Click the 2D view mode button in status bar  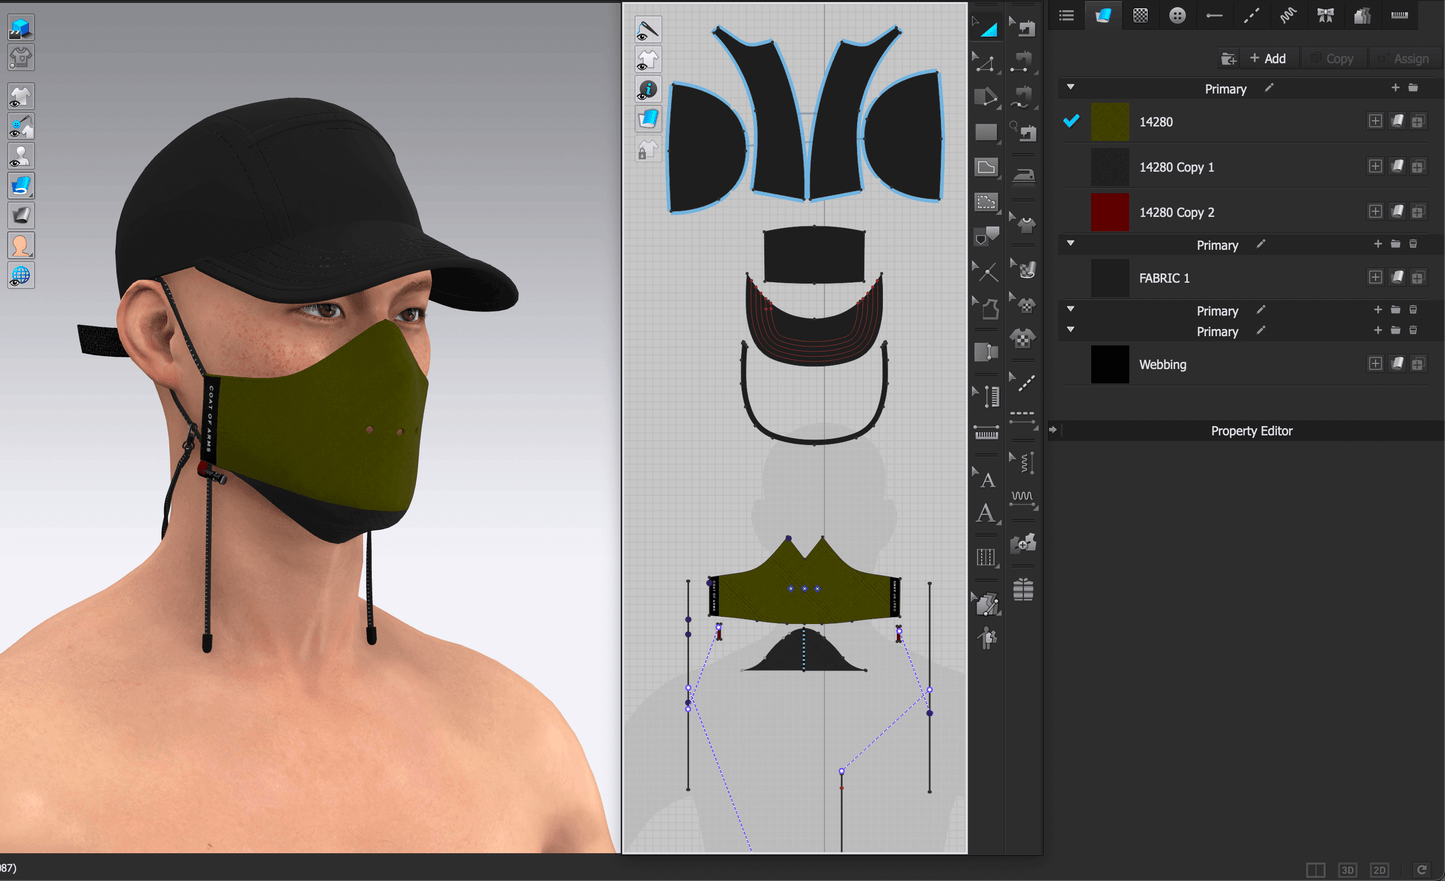(1379, 870)
